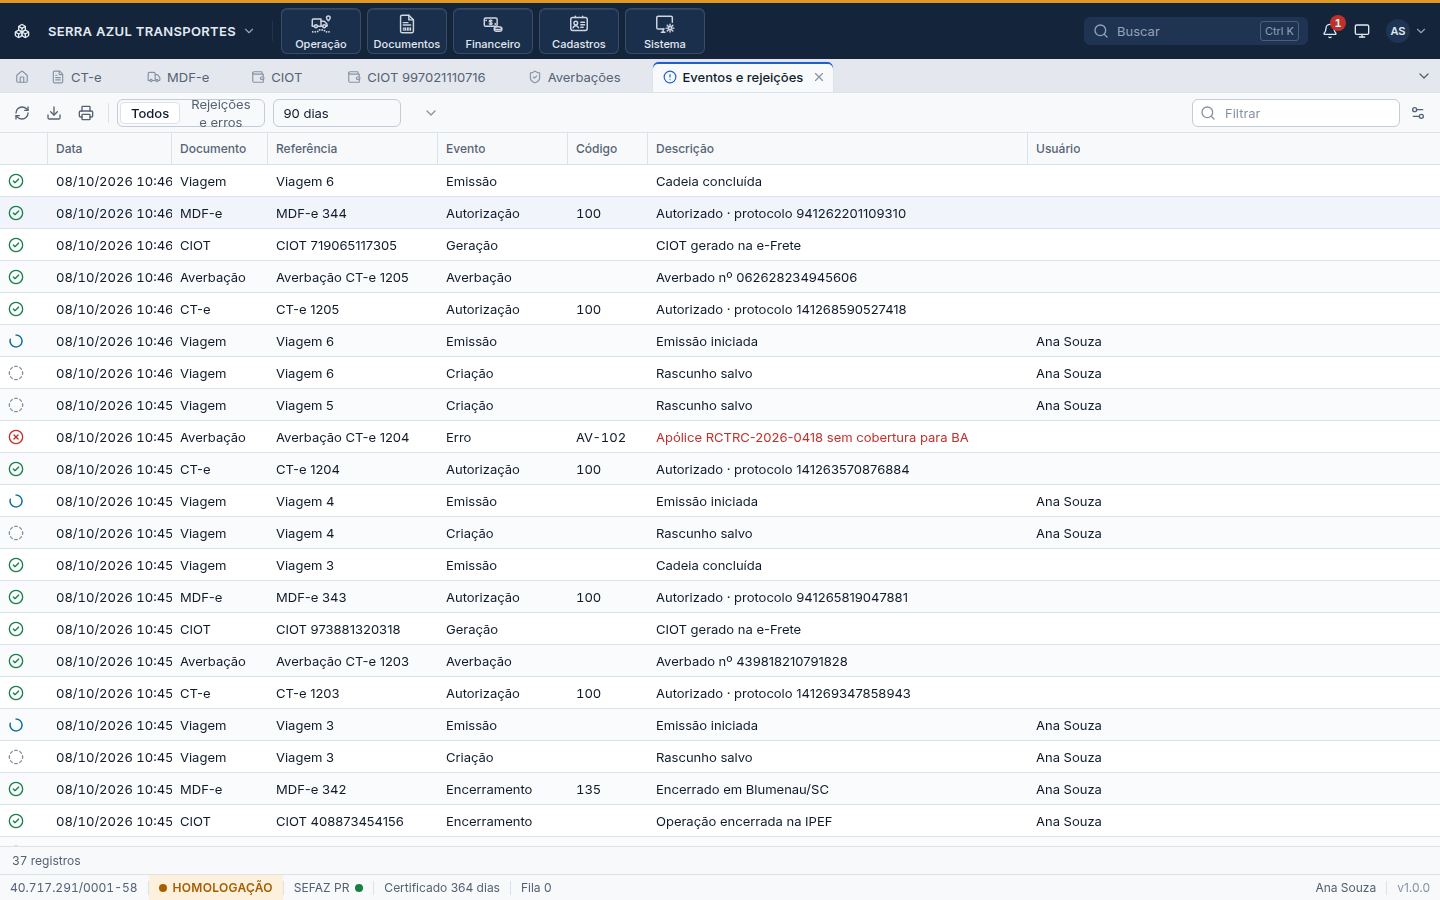Click the monitor icon beside notifications
Screen dimensions: 1440x900
click(1362, 31)
